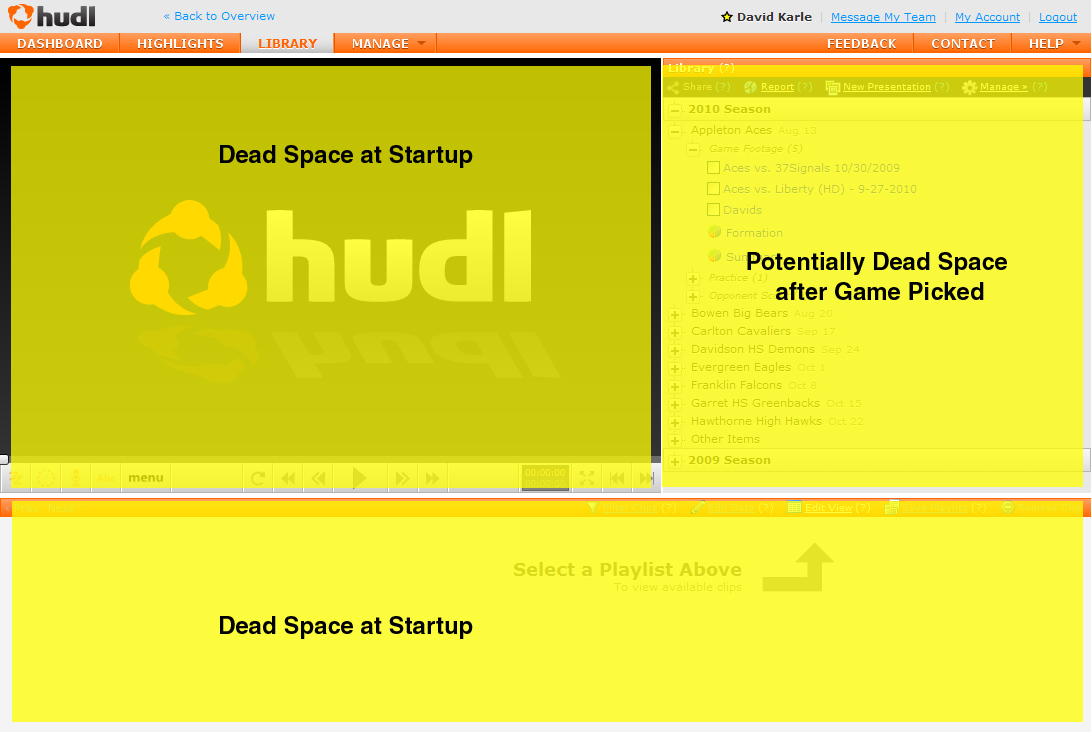Expand the Practice (1) folder
Image resolution: width=1091 pixels, height=732 pixels.
pos(693,278)
